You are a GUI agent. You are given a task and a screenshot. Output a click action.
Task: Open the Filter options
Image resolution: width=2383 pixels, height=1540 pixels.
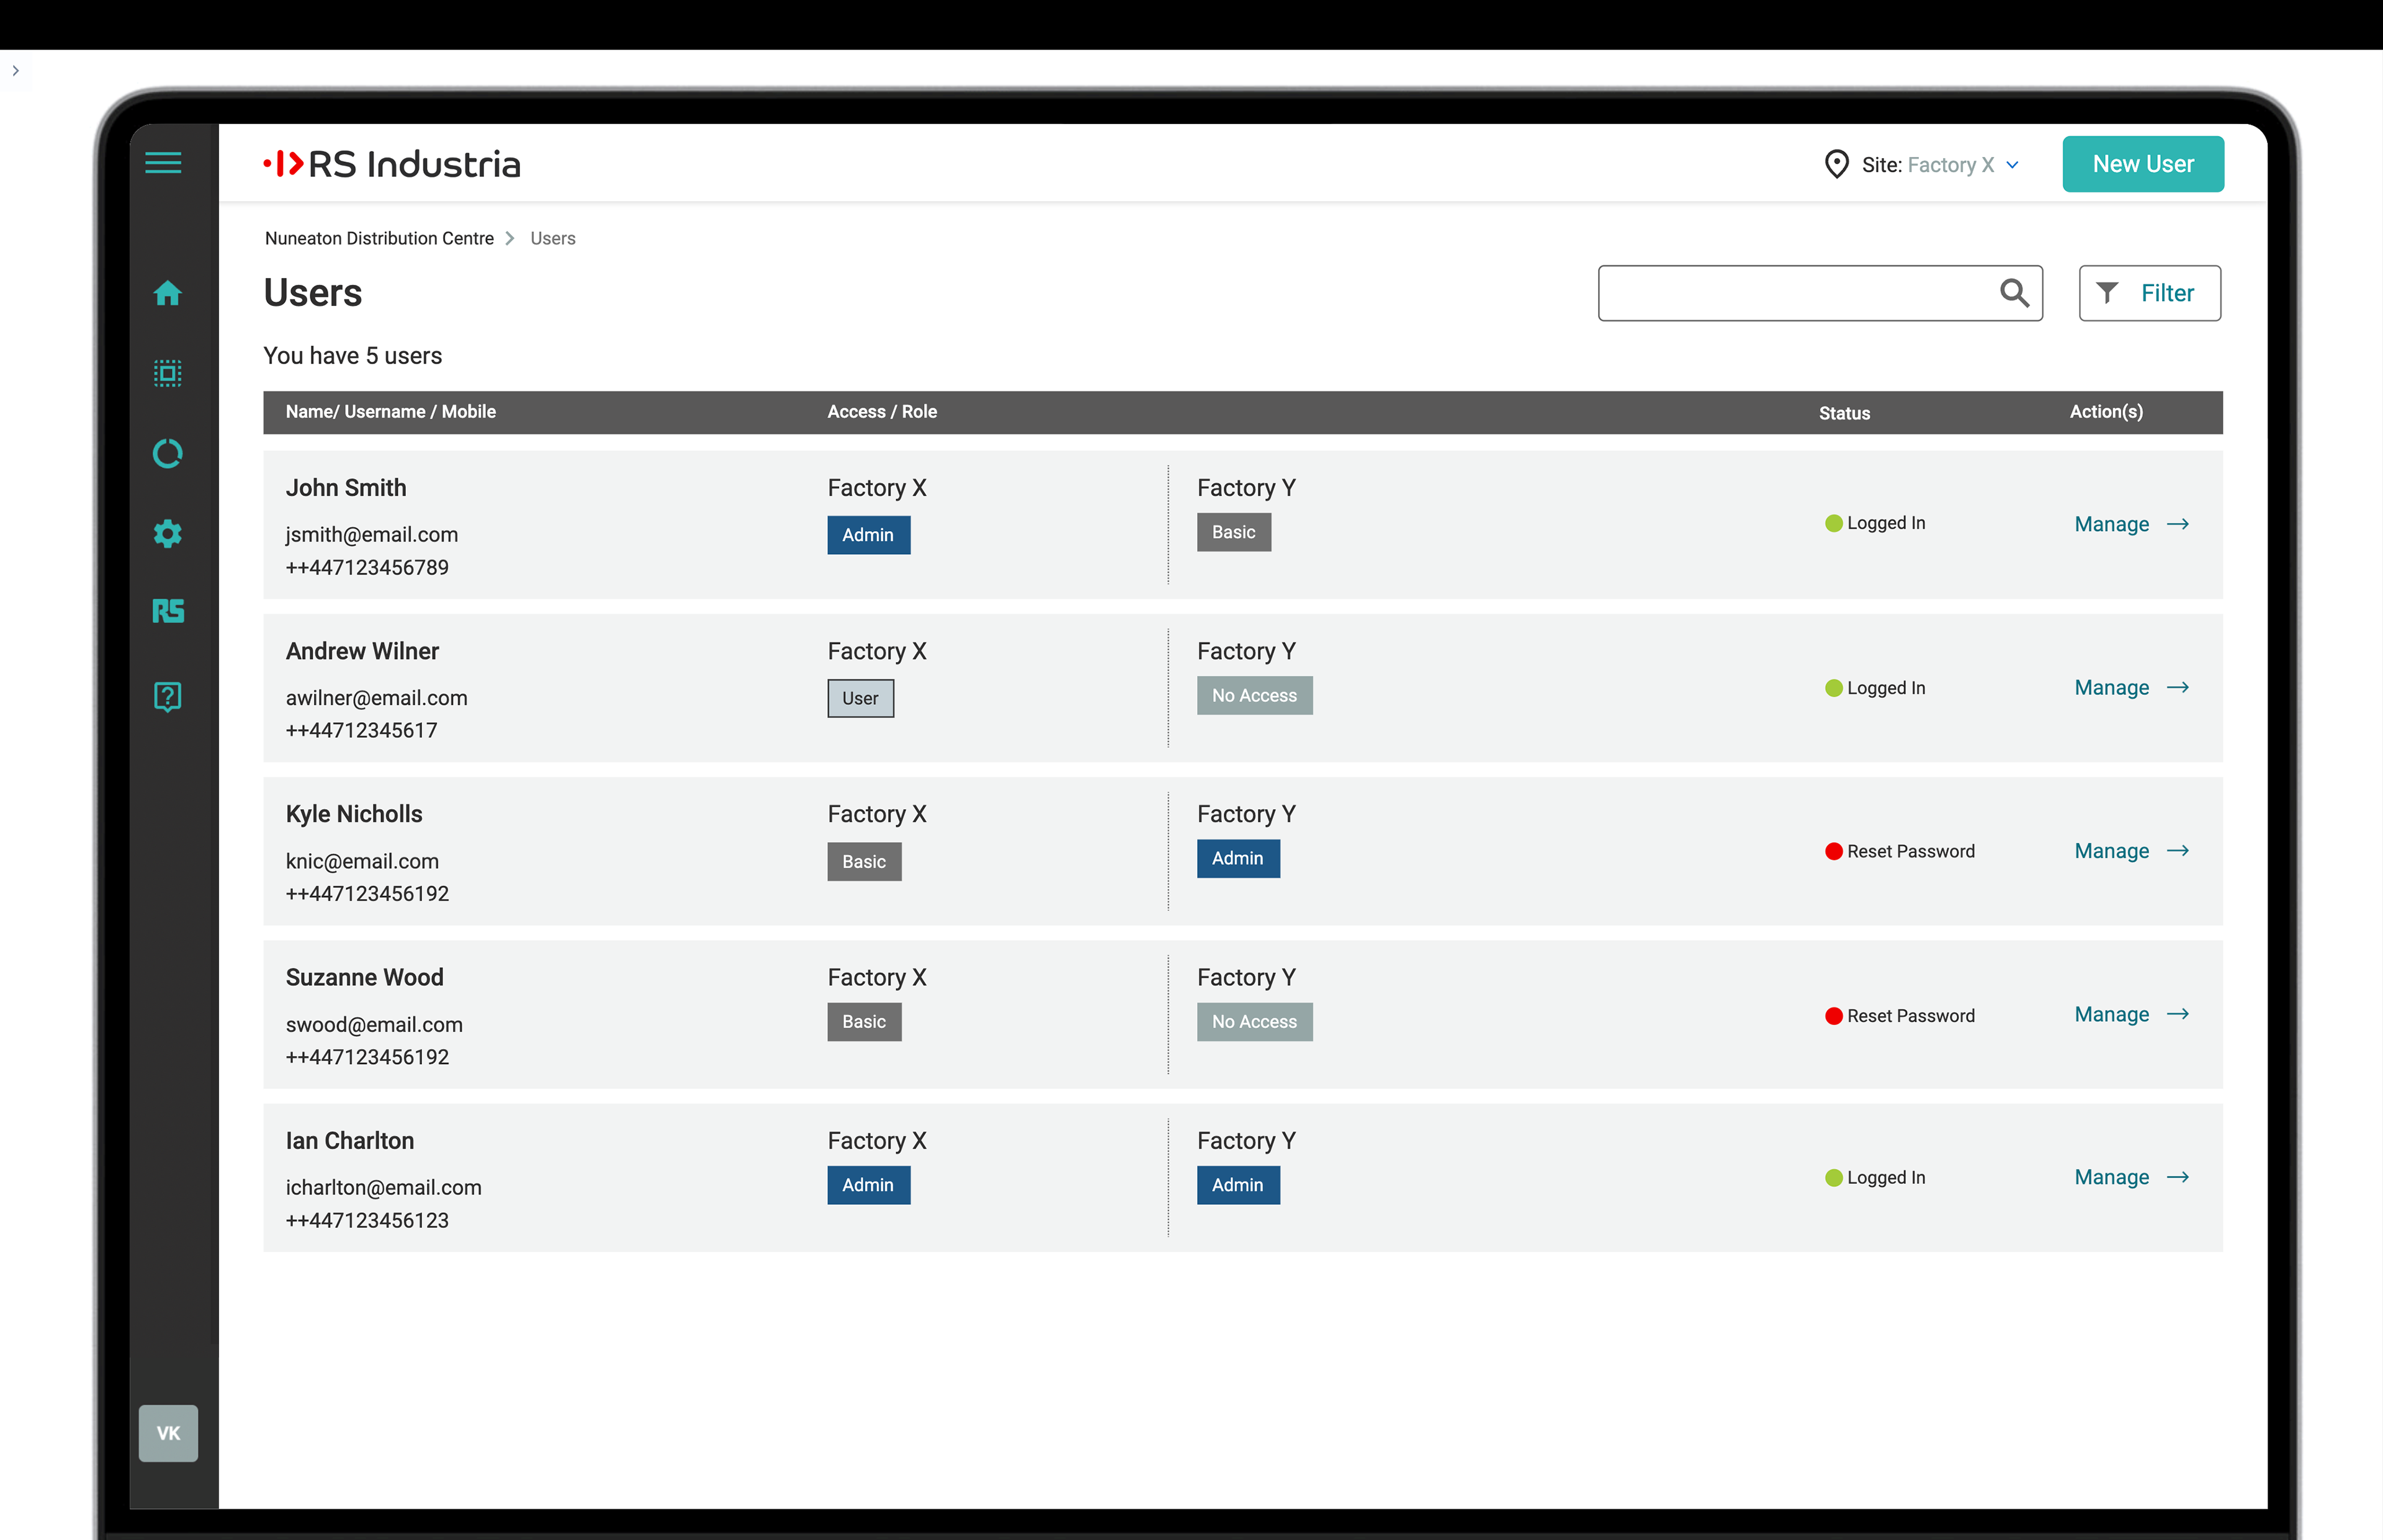click(x=2149, y=293)
